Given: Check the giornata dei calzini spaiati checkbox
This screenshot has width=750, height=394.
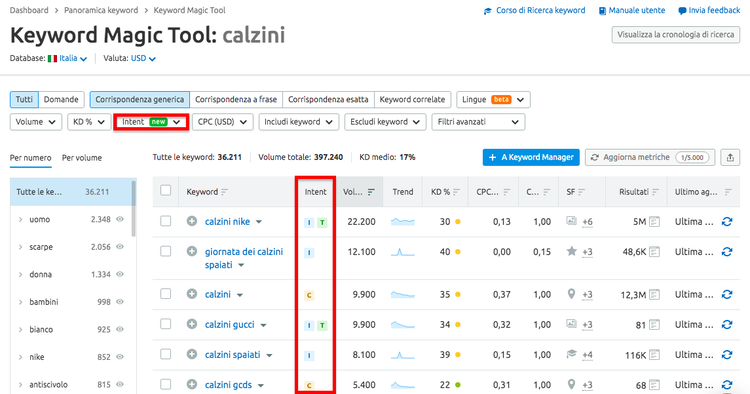Looking at the screenshot, I should 165,251.
